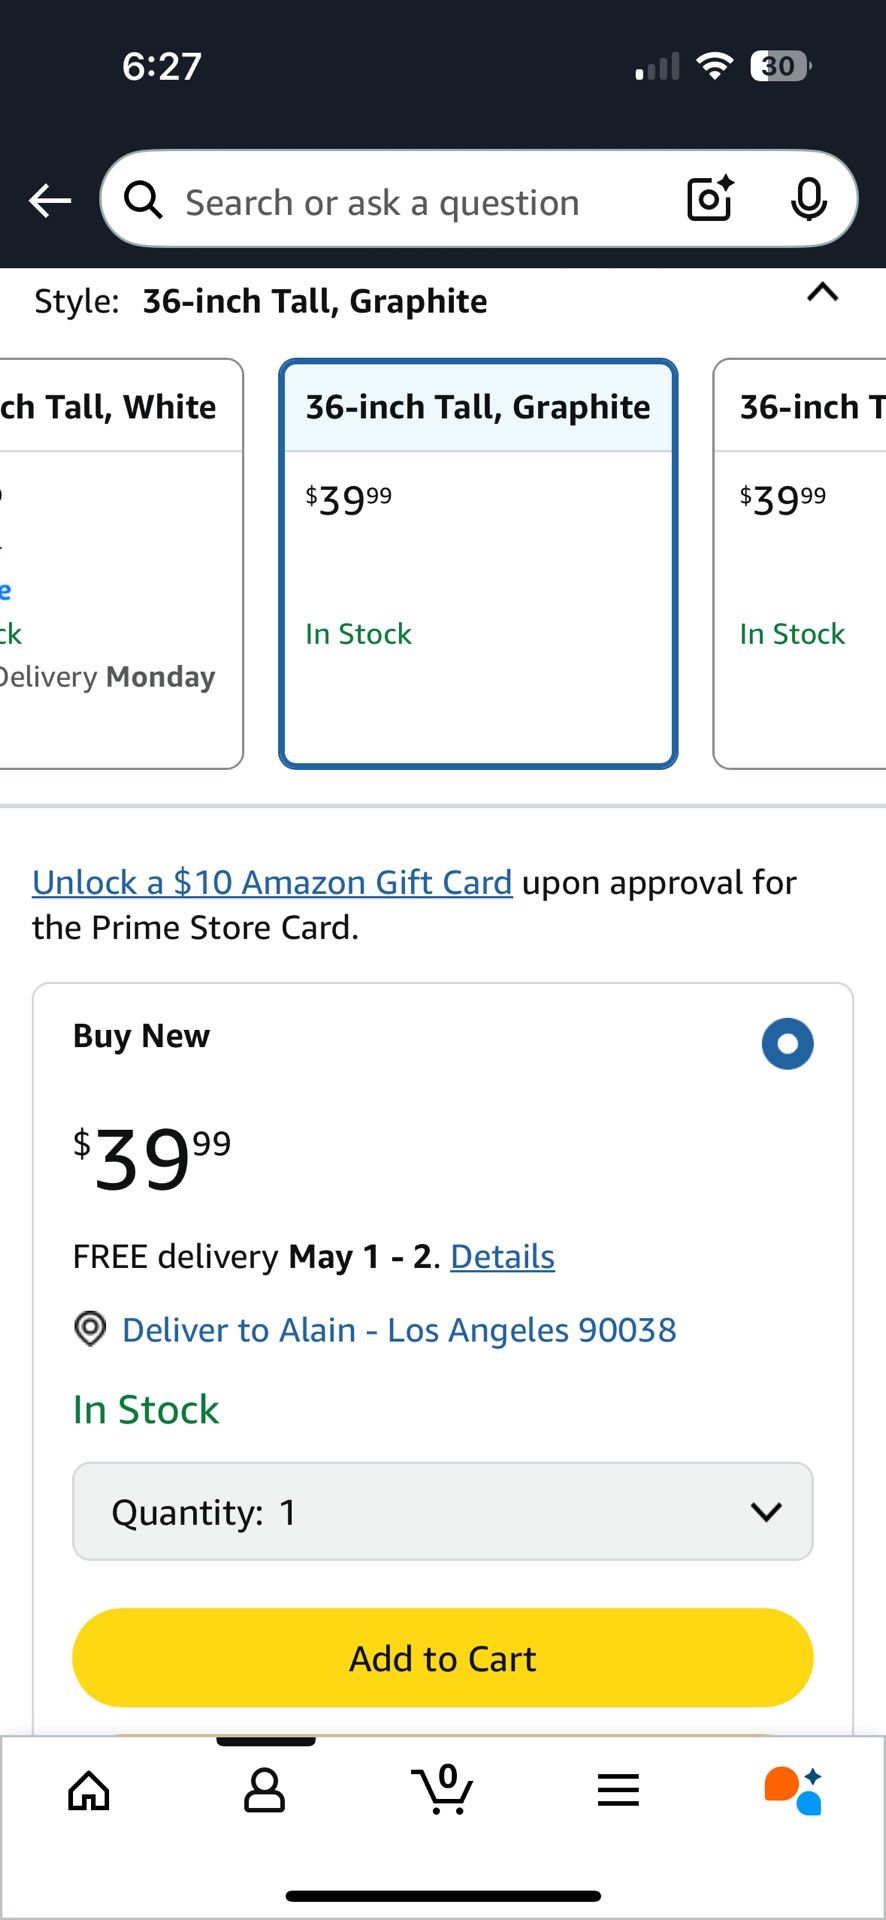This screenshot has height=1920, width=886.
Task: Open the hamburger menu icon
Action: (x=618, y=1790)
